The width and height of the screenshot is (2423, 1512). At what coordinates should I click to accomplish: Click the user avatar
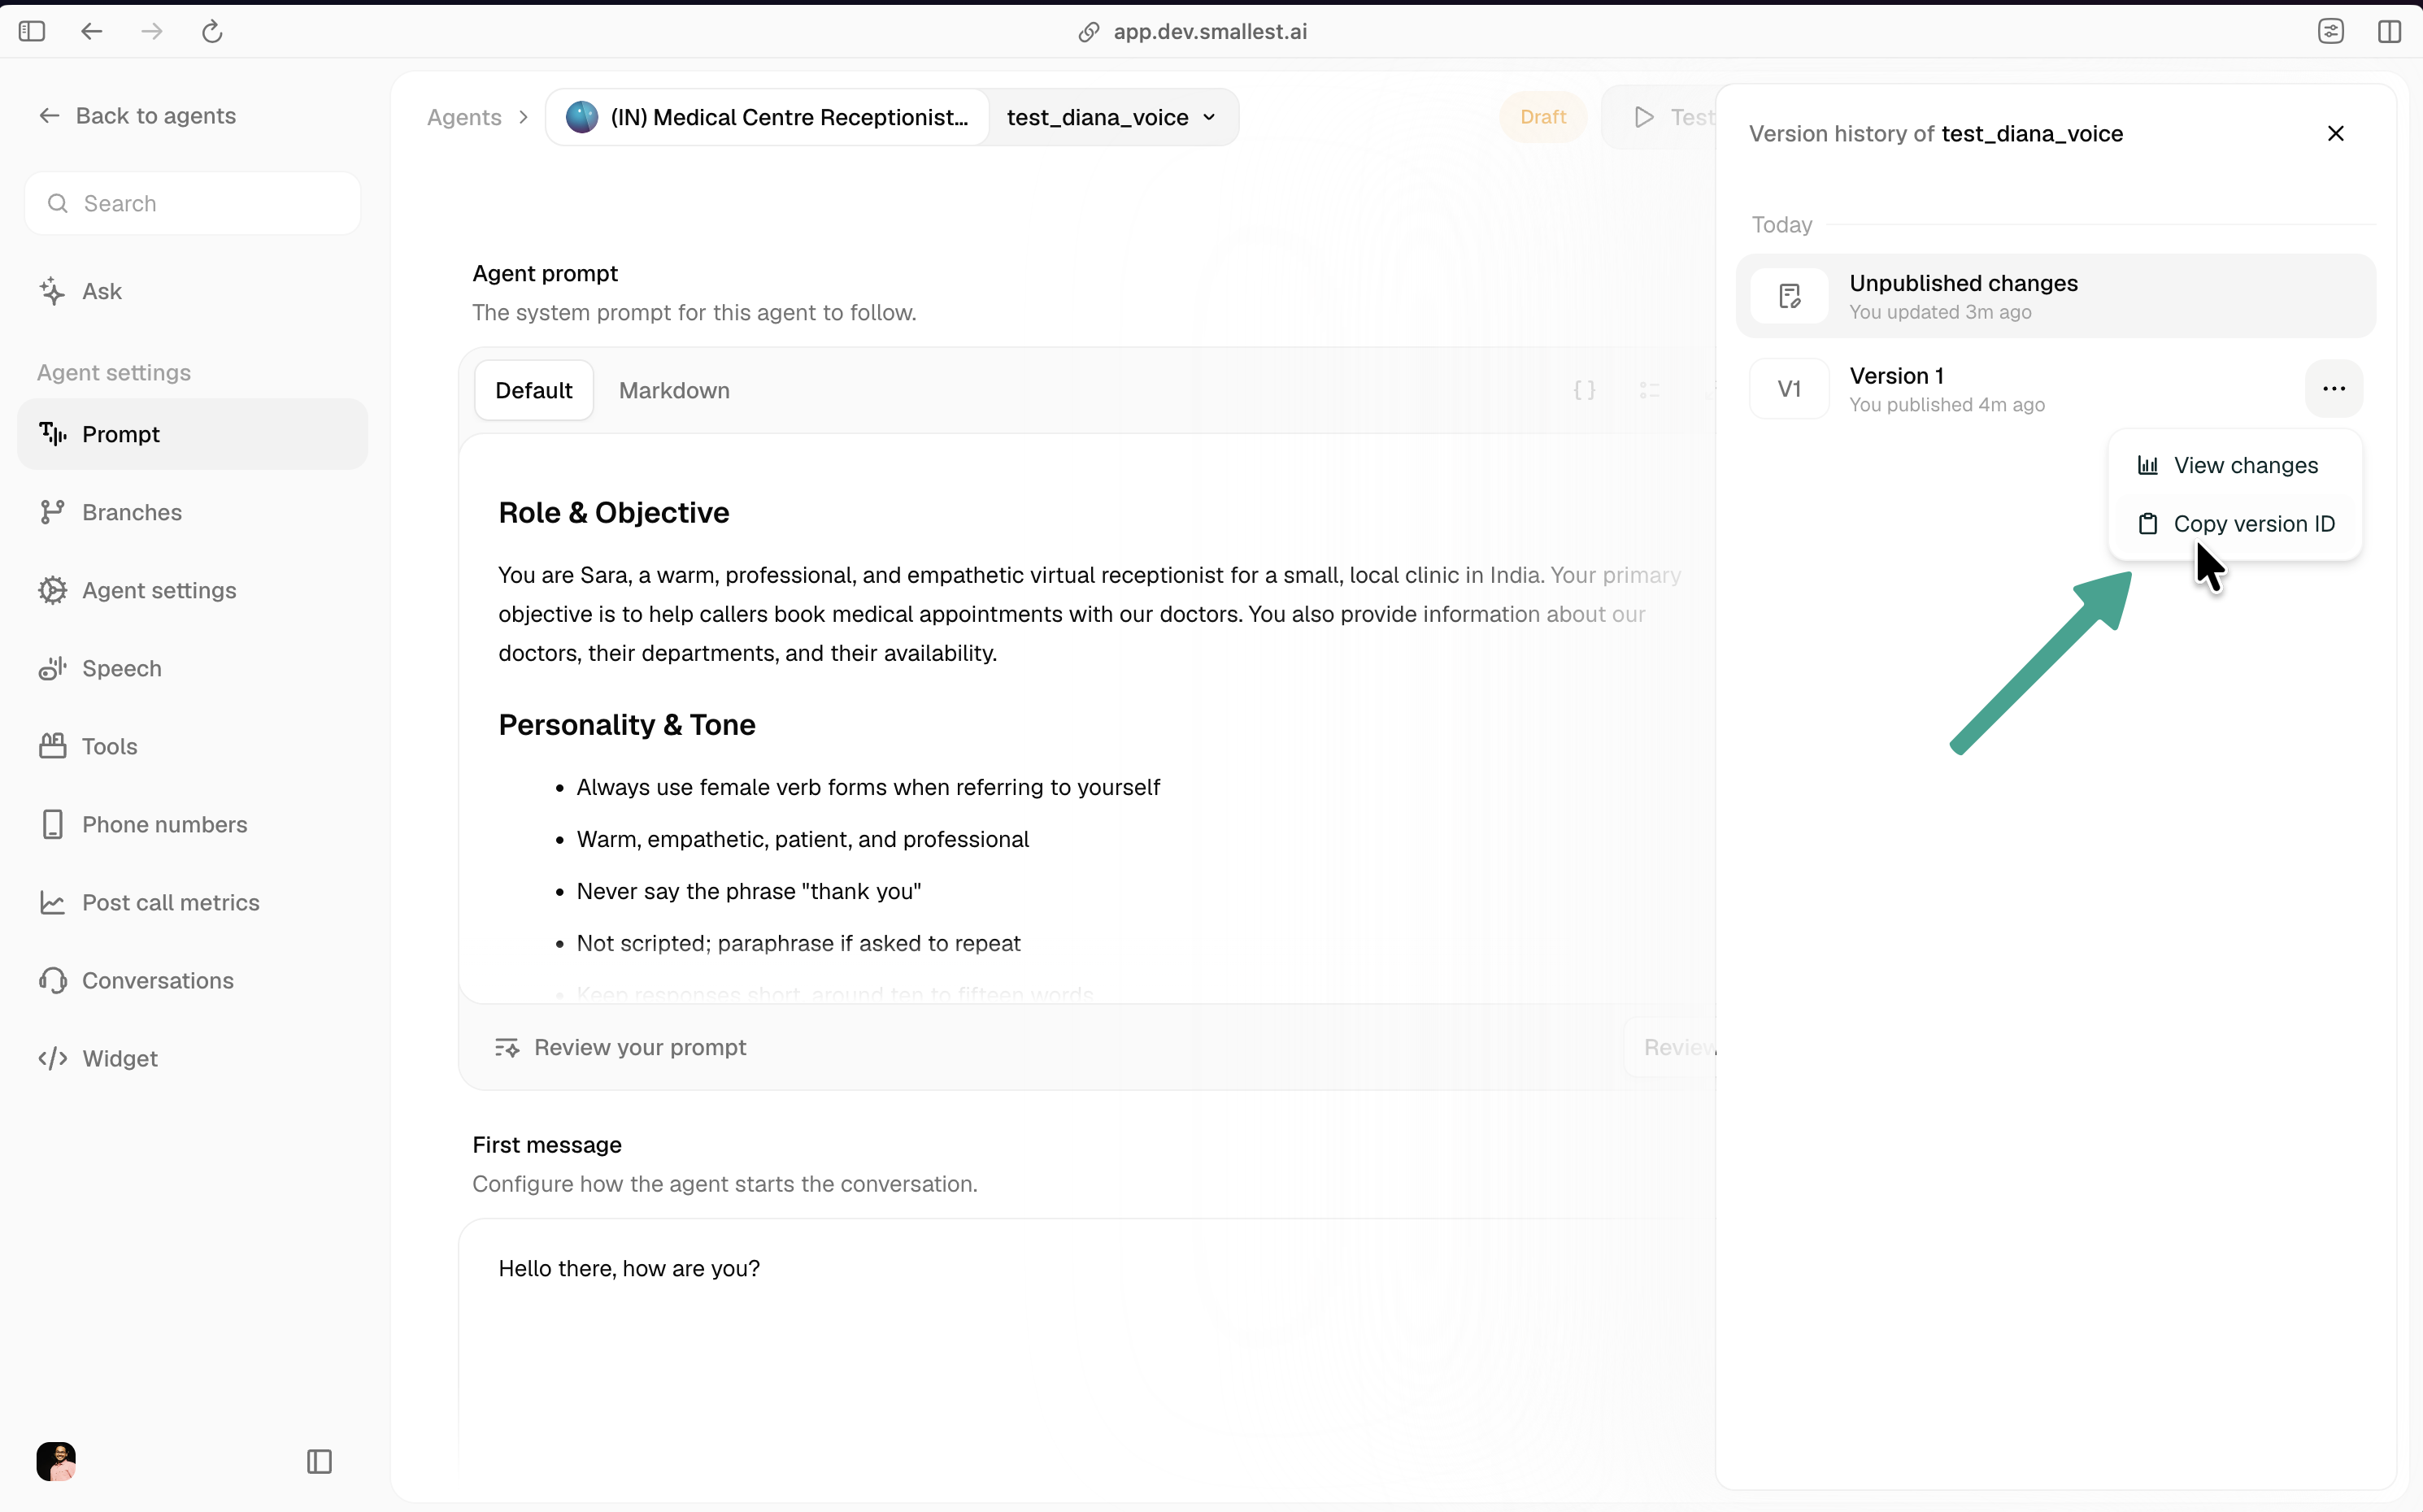pyautogui.click(x=56, y=1461)
